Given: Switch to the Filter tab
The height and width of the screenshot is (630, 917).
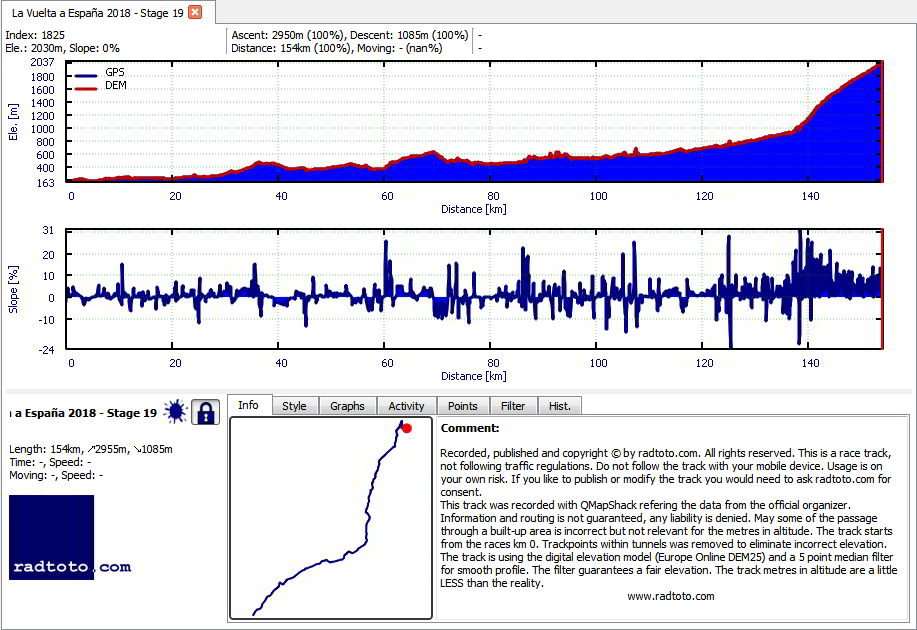Looking at the screenshot, I should (x=513, y=406).
